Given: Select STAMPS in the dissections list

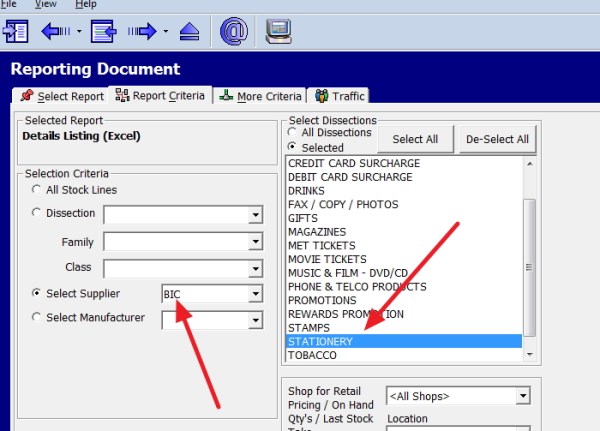Looking at the screenshot, I should coord(404,328).
